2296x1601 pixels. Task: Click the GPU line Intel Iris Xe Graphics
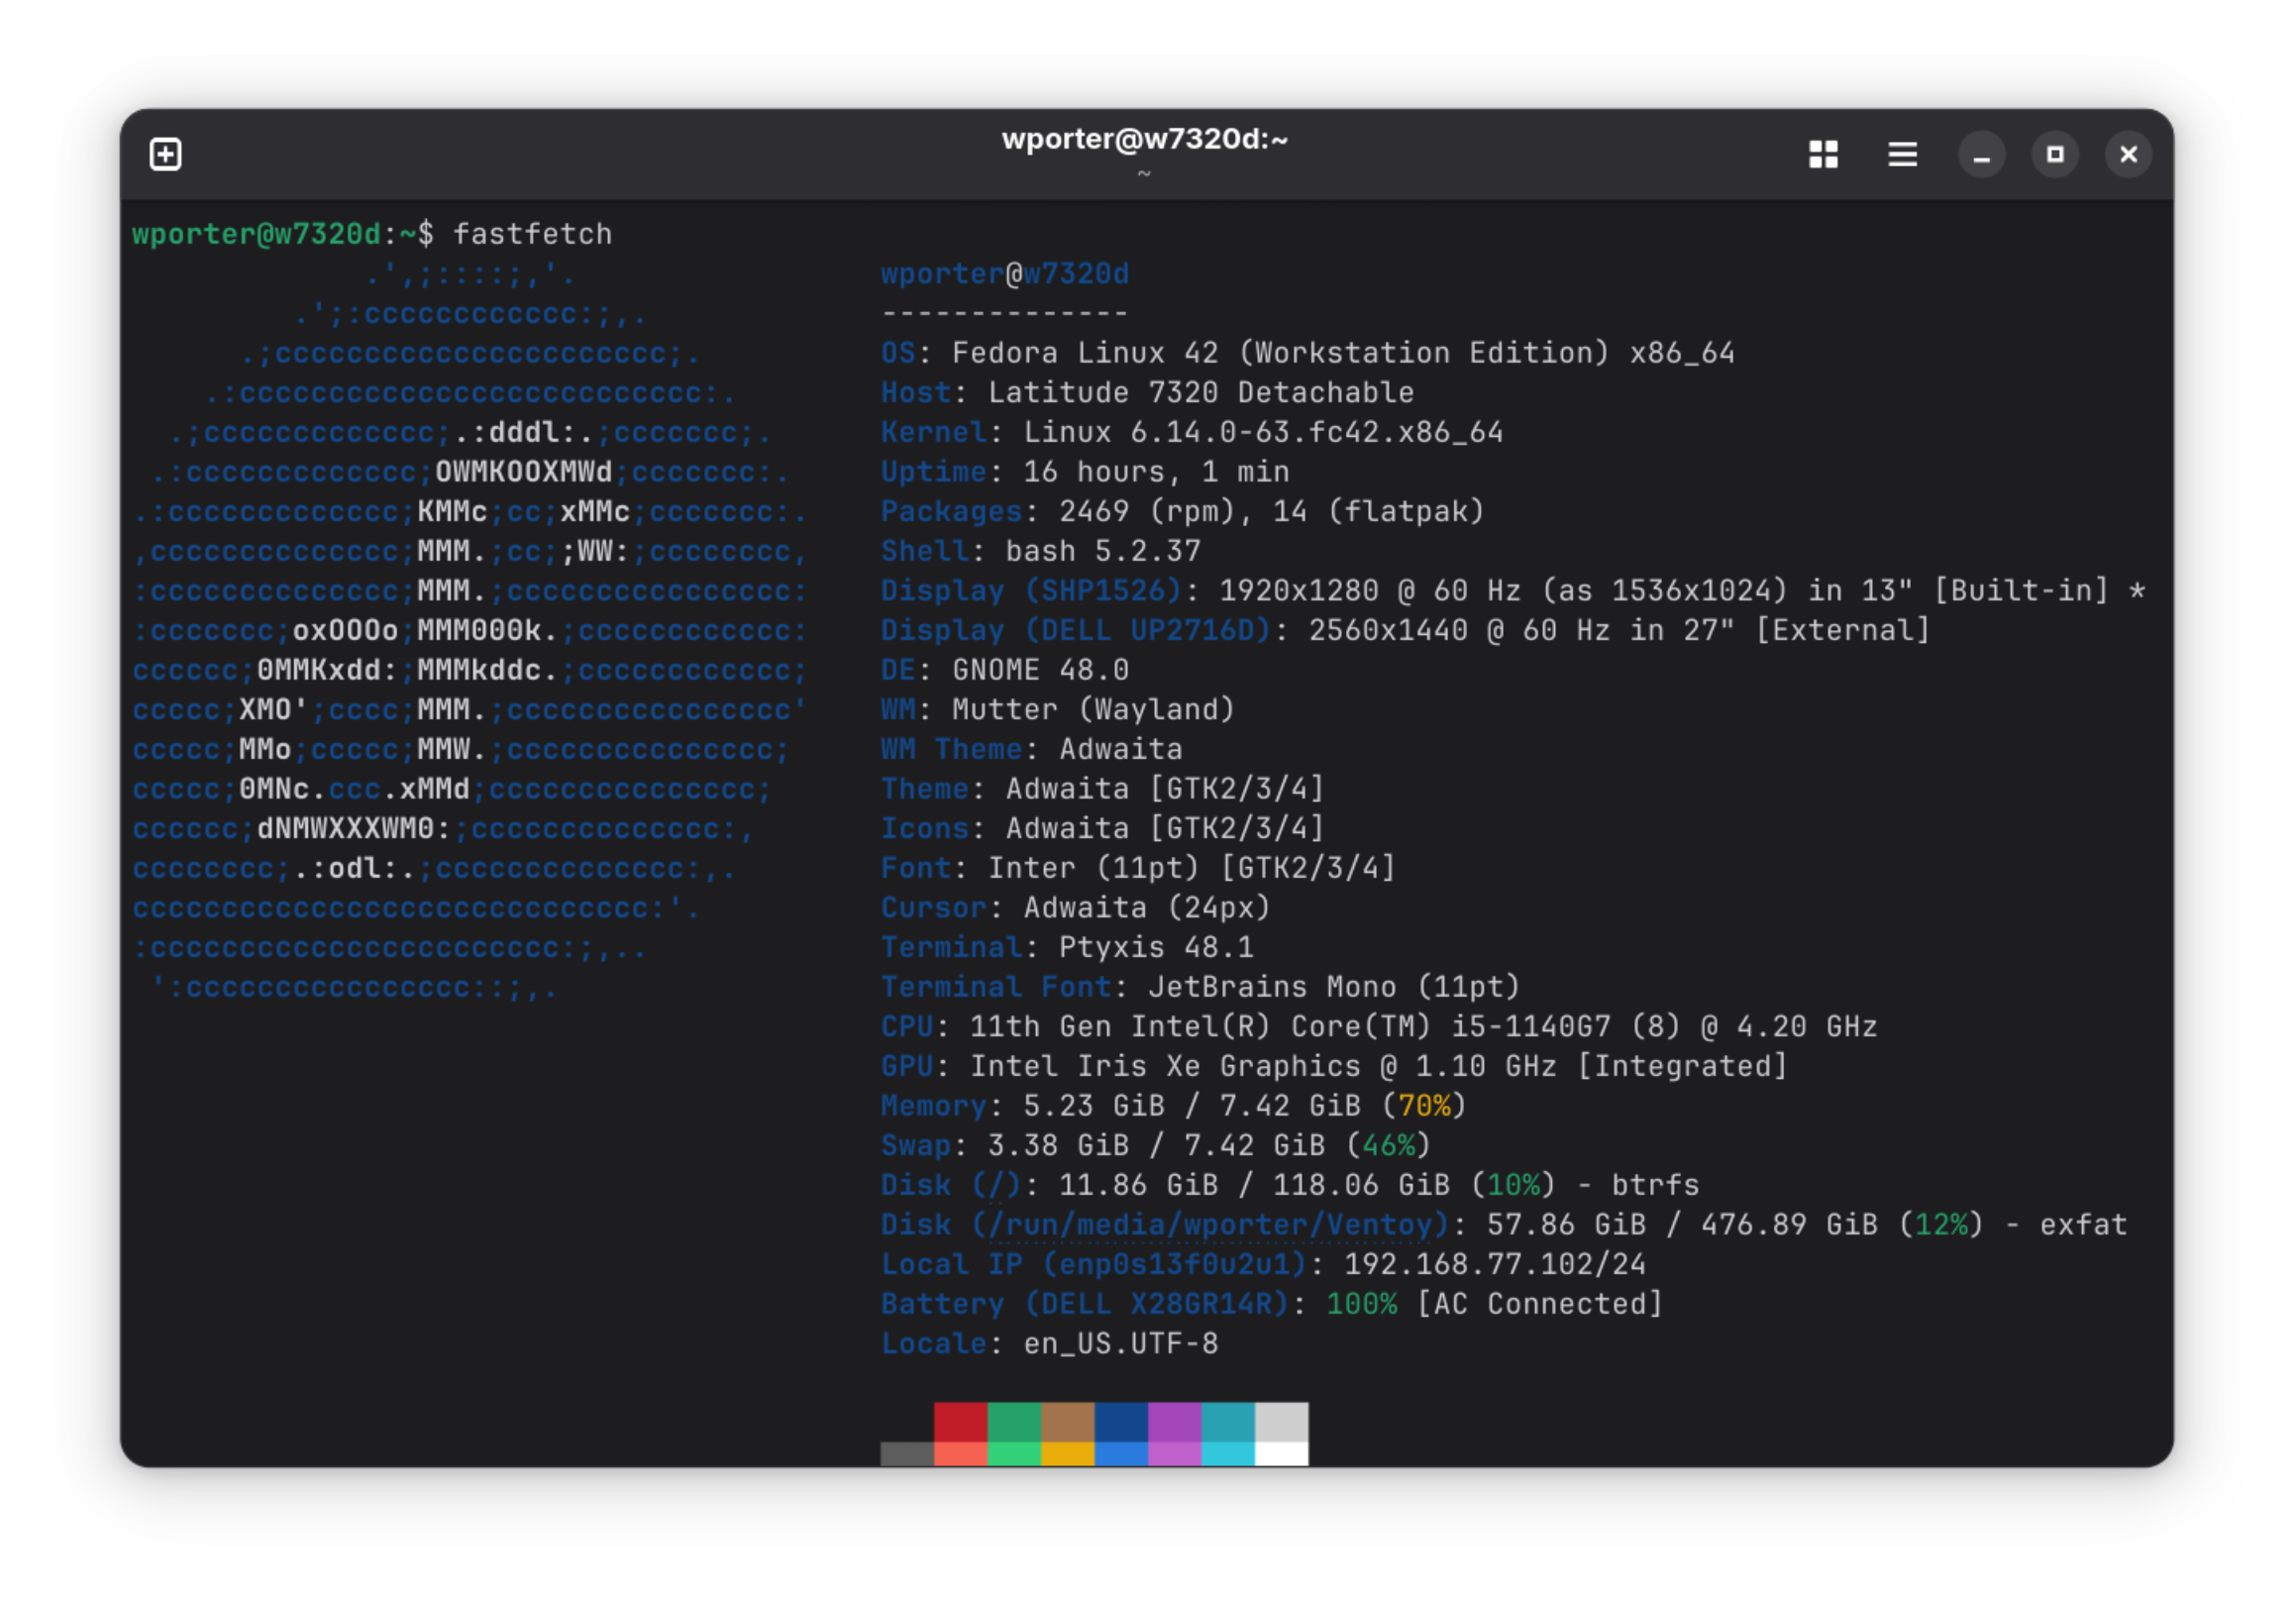pyautogui.click(x=1335, y=1066)
